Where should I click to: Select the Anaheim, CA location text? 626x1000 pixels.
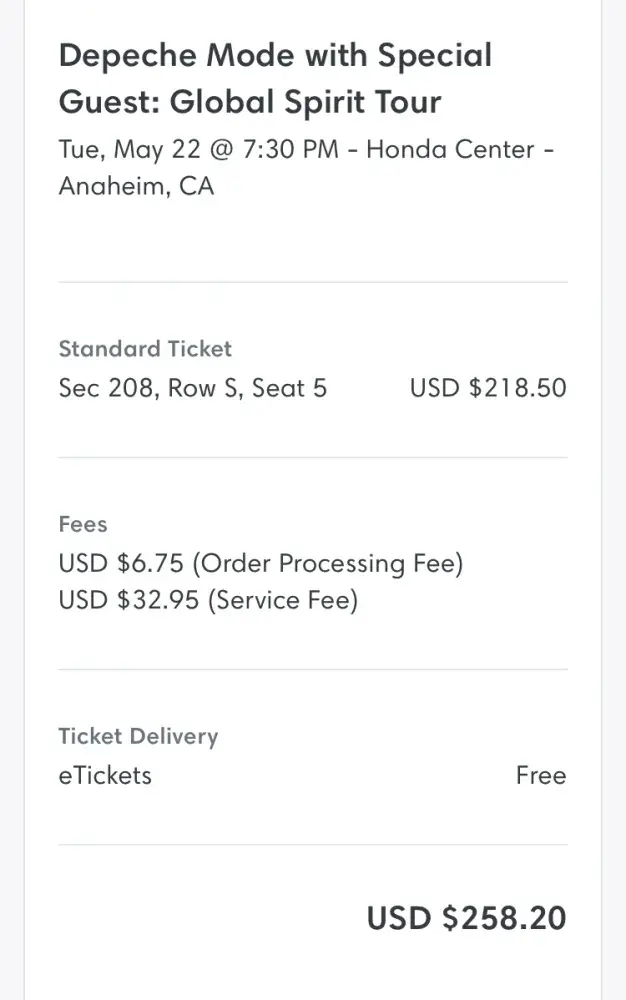[136, 186]
